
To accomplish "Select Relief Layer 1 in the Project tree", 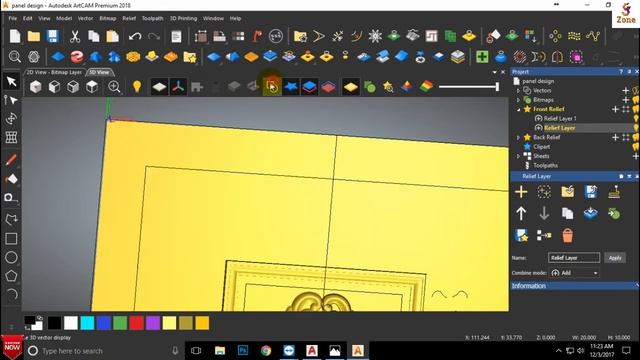I will [x=560, y=118].
